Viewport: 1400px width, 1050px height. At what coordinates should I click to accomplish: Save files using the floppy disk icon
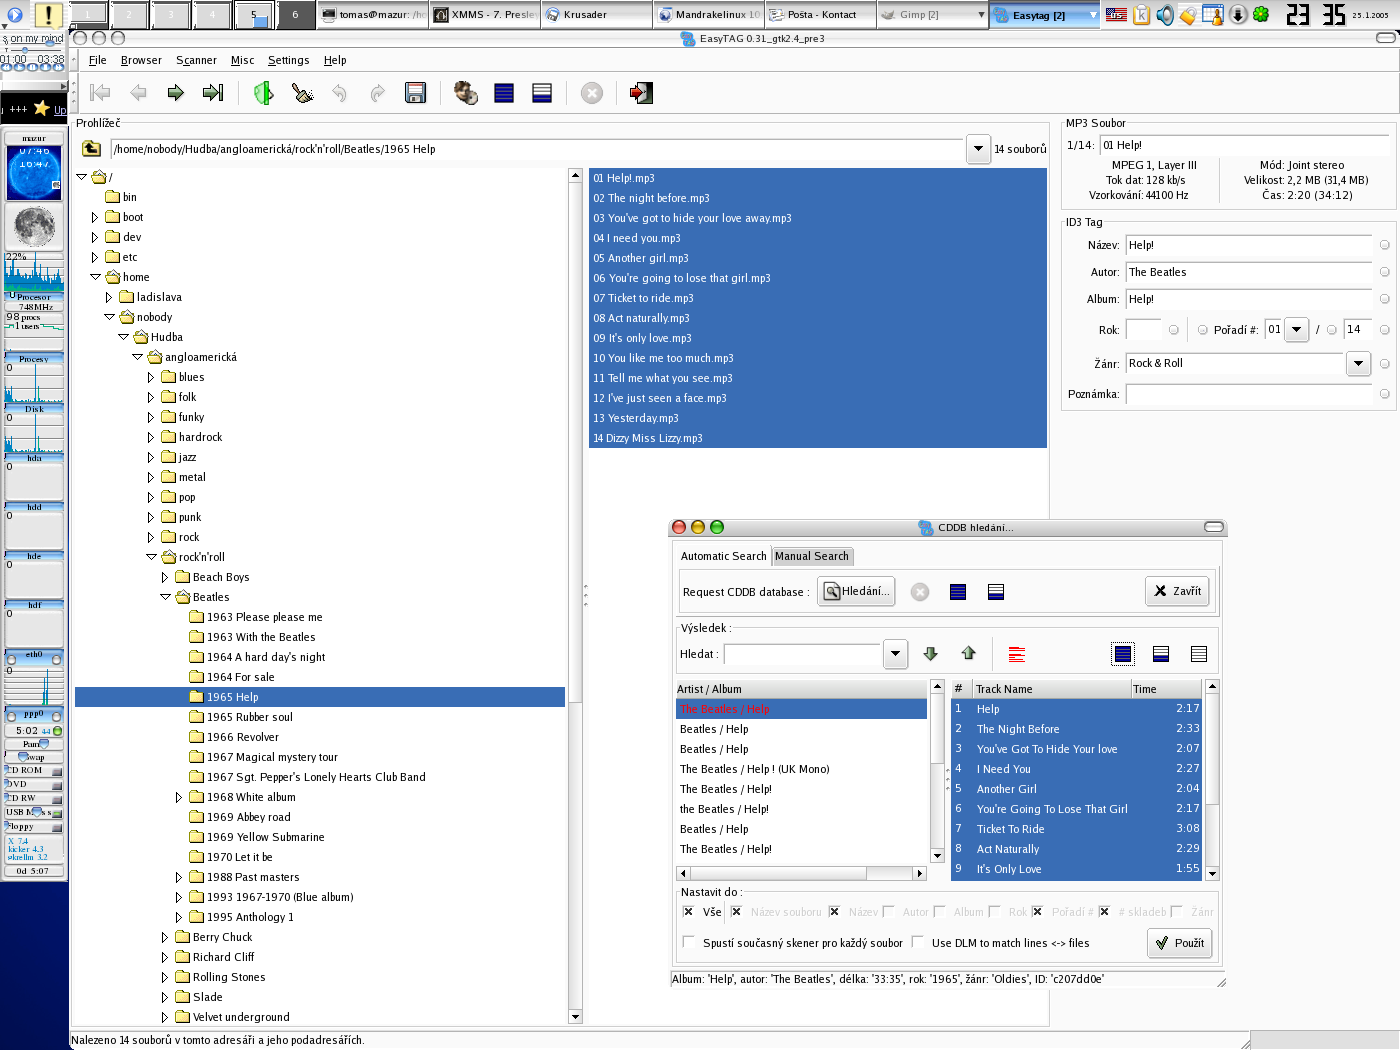415,93
